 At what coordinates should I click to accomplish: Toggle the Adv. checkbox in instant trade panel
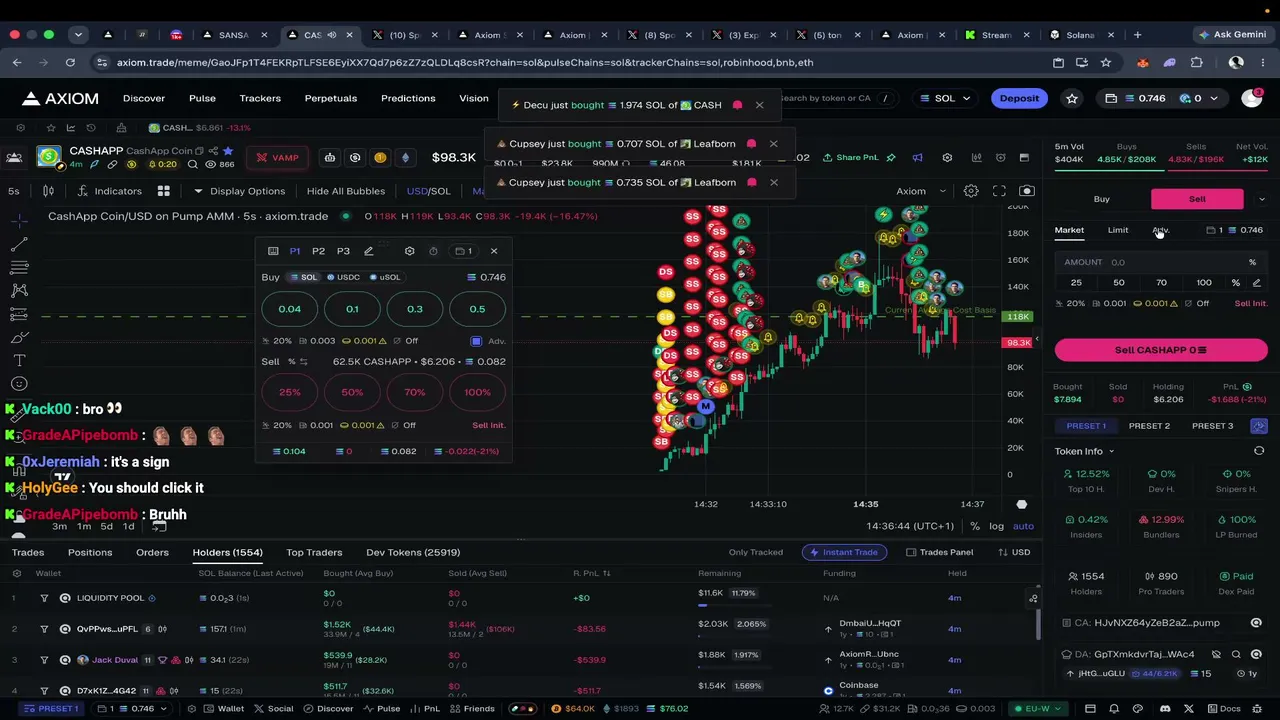pos(476,341)
